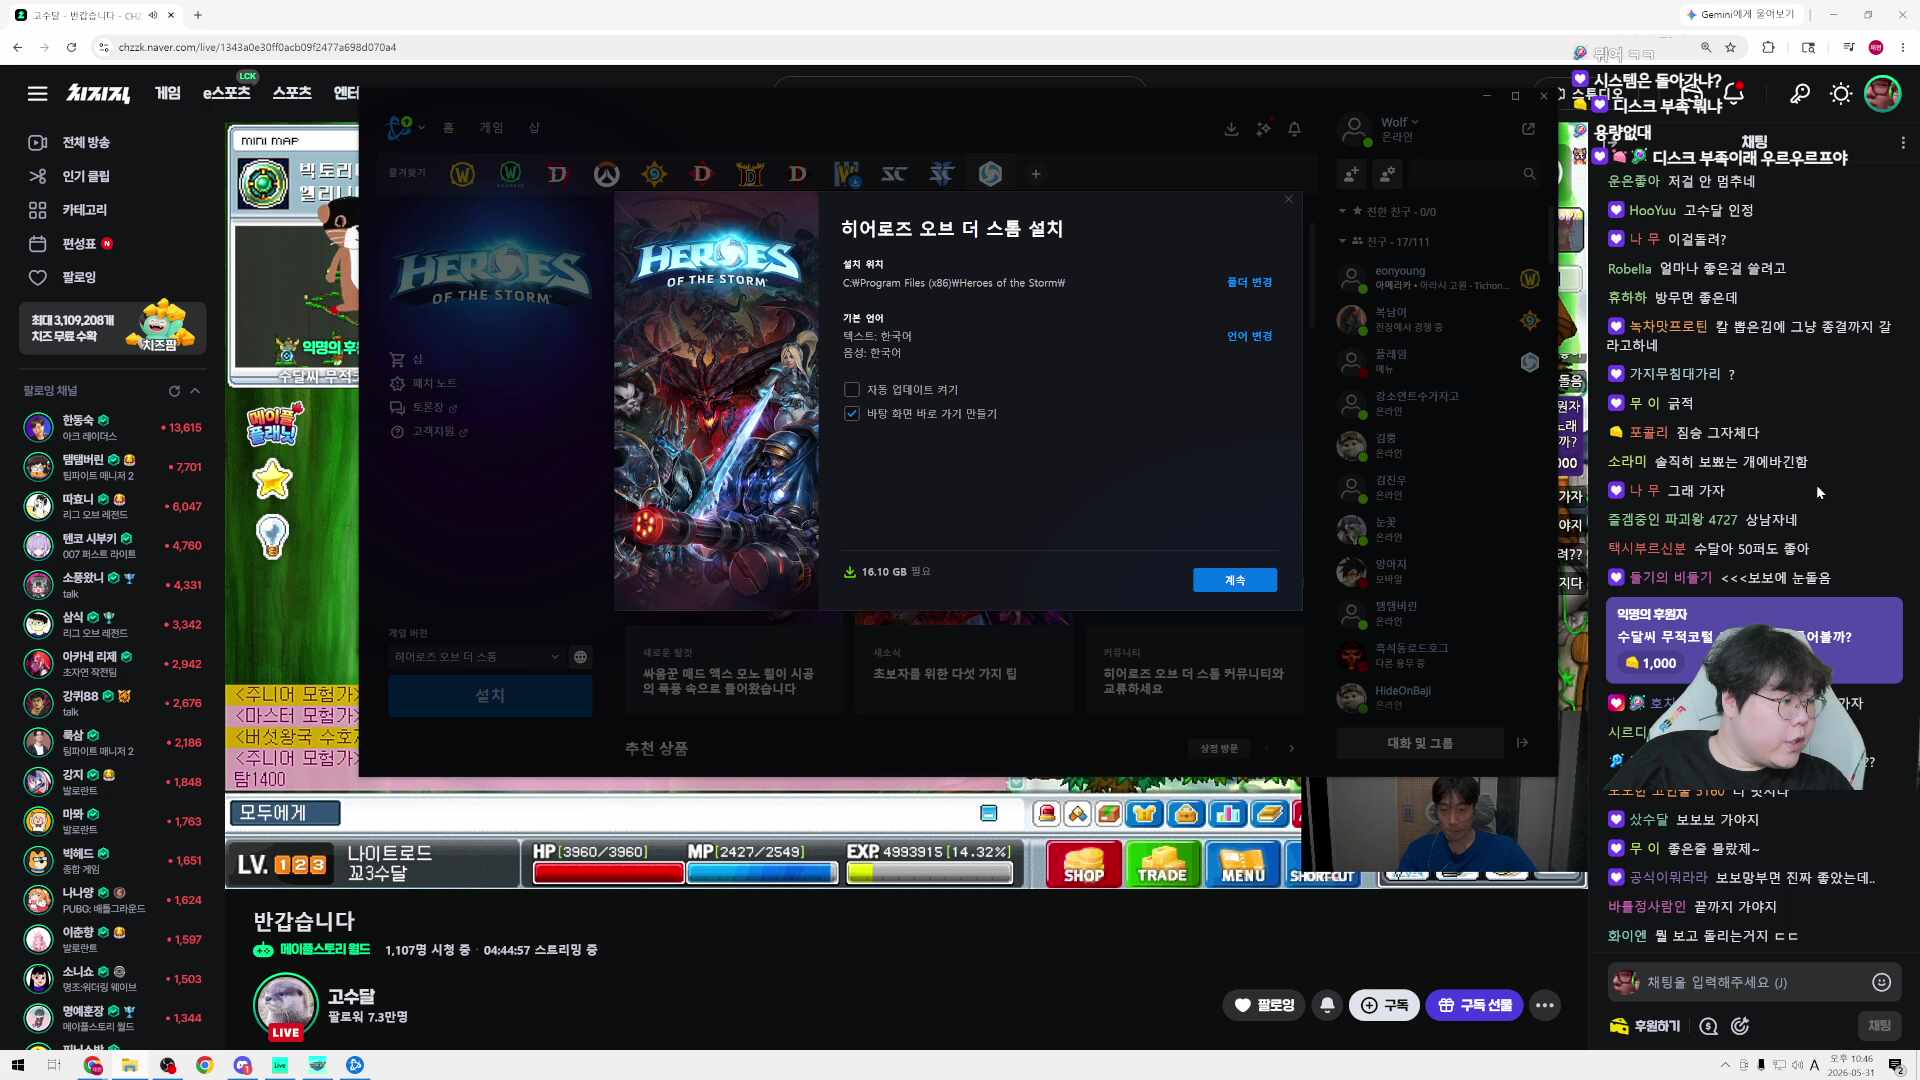Open the emoji picker in chat input
1920x1080 pixels.
pyautogui.click(x=1881, y=982)
